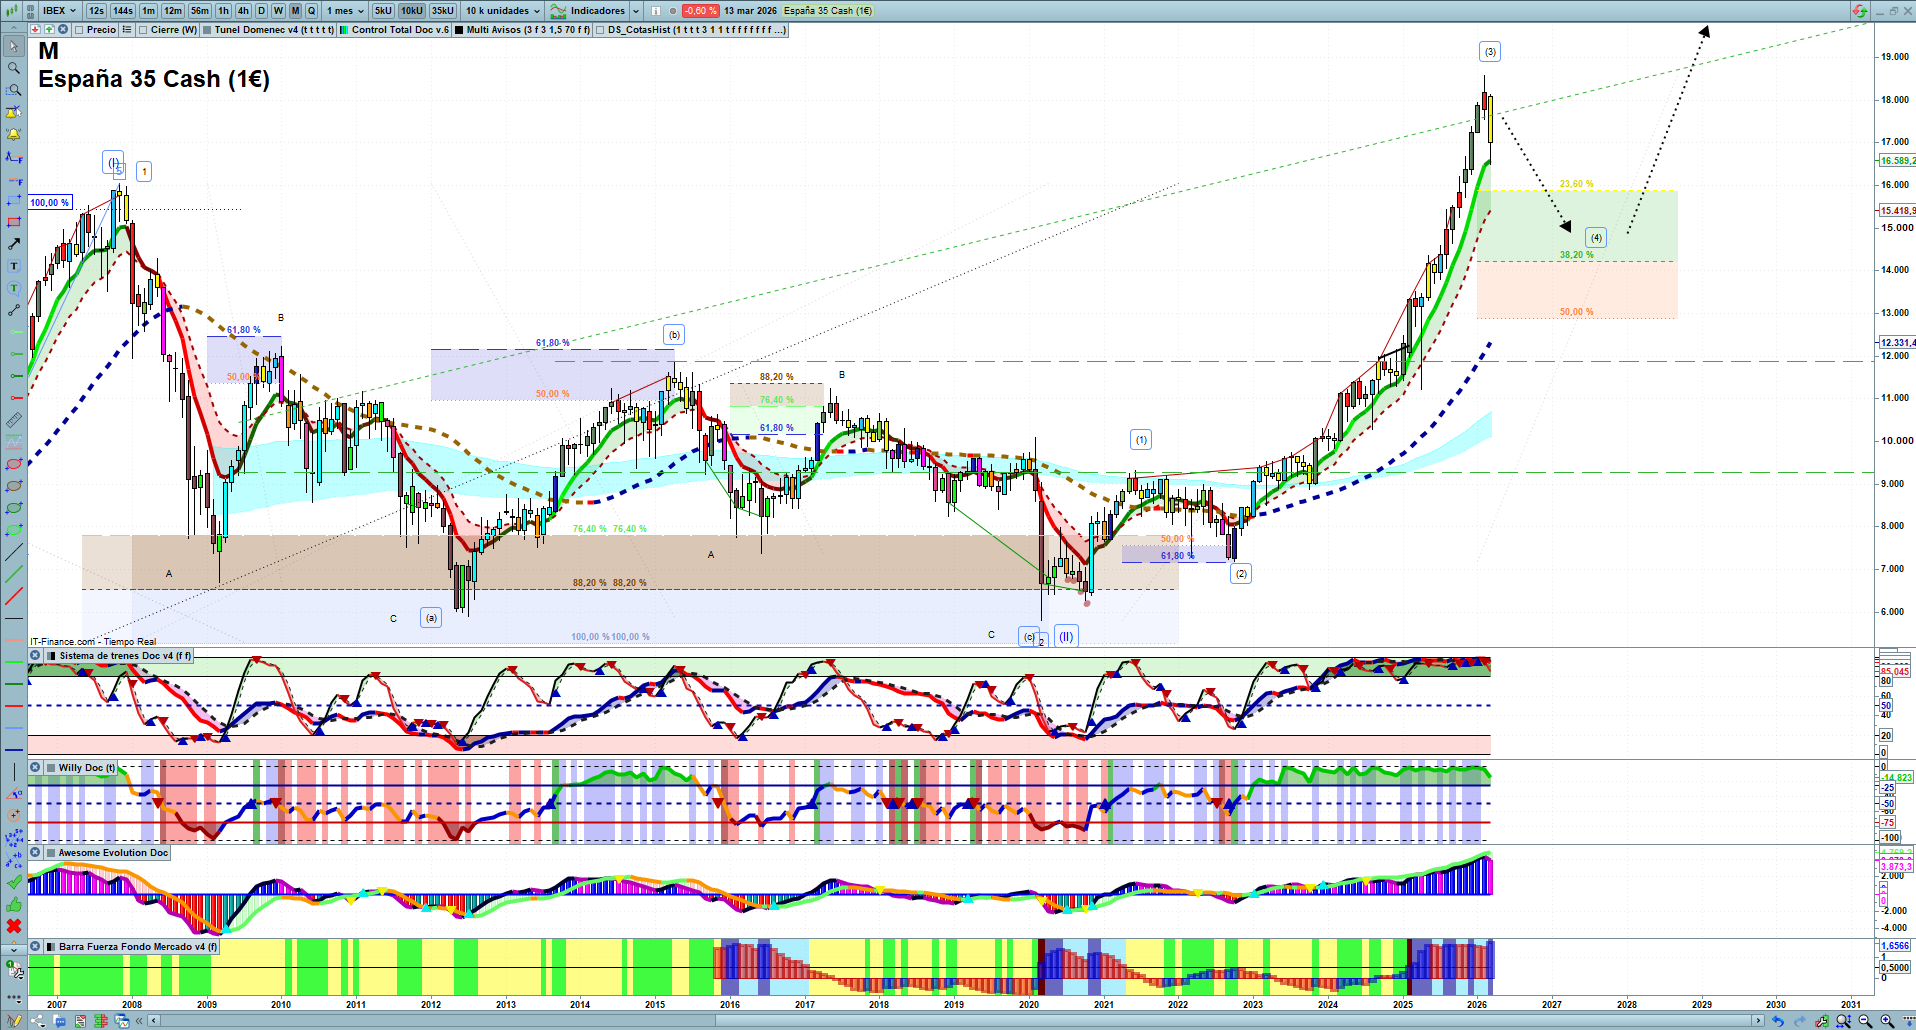Click the horizontal scrollbar left arrow

(153, 1021)
